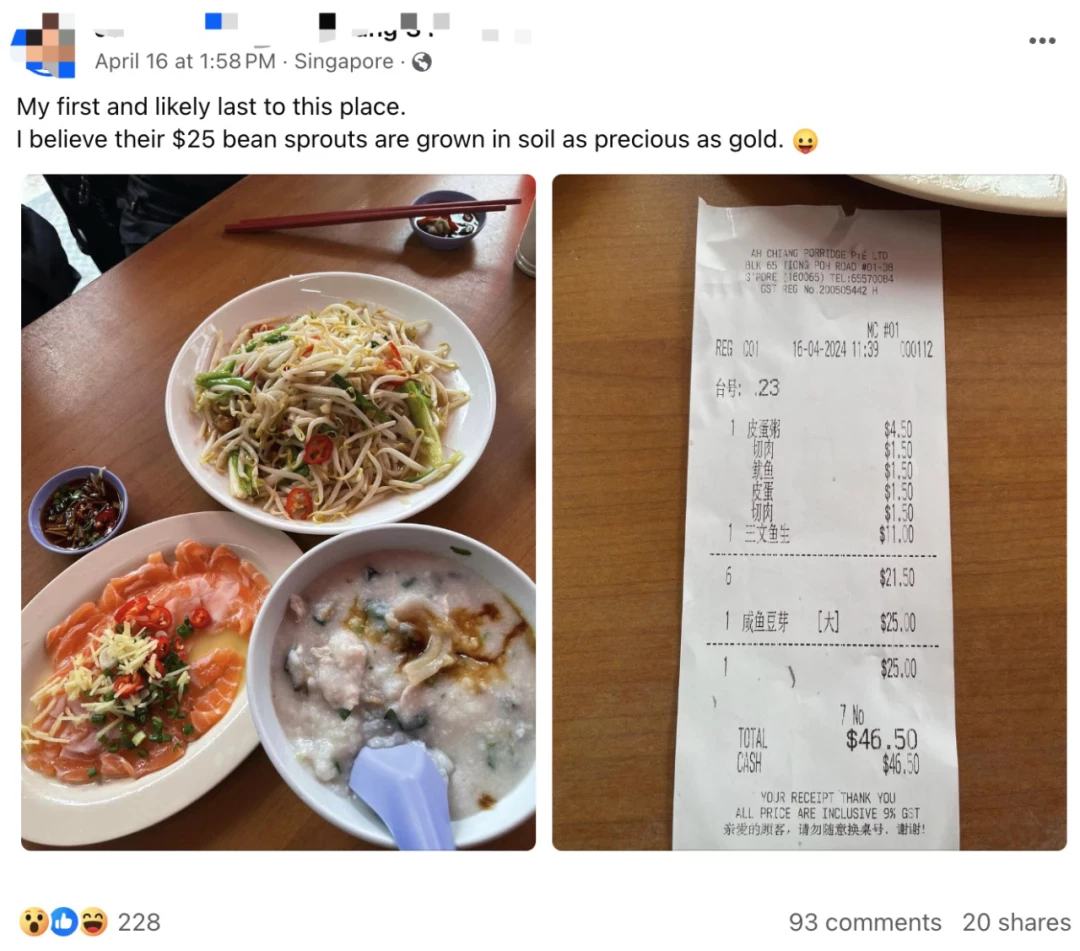Click the porridge bowl in photo
Viewport: 1080px width, 951px height.
[398, 685]
